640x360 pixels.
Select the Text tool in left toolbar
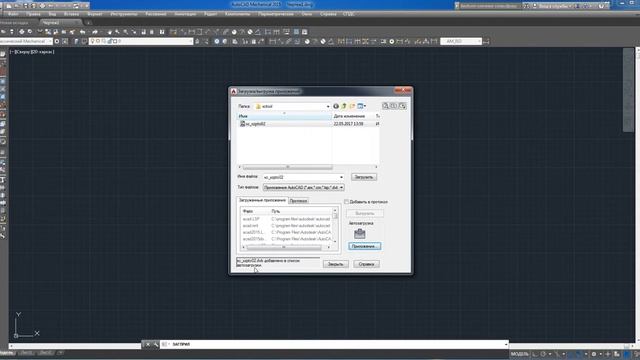coord(3,180)
